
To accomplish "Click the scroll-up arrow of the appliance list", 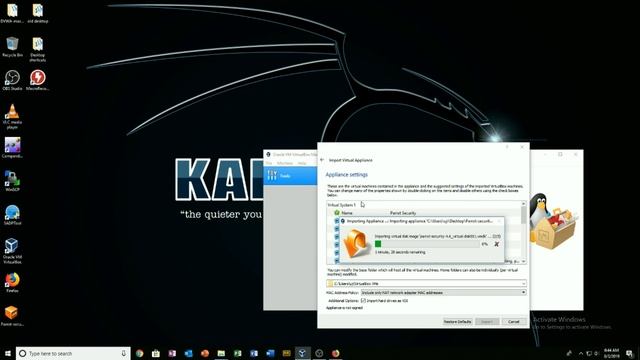I will [x=524, y=204].
